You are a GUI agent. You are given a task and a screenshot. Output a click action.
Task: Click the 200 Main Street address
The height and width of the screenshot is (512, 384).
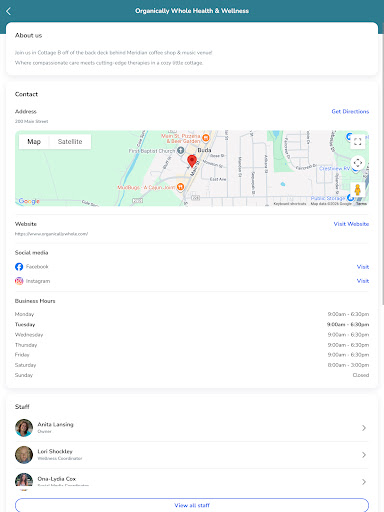click(x=31, y=121)
